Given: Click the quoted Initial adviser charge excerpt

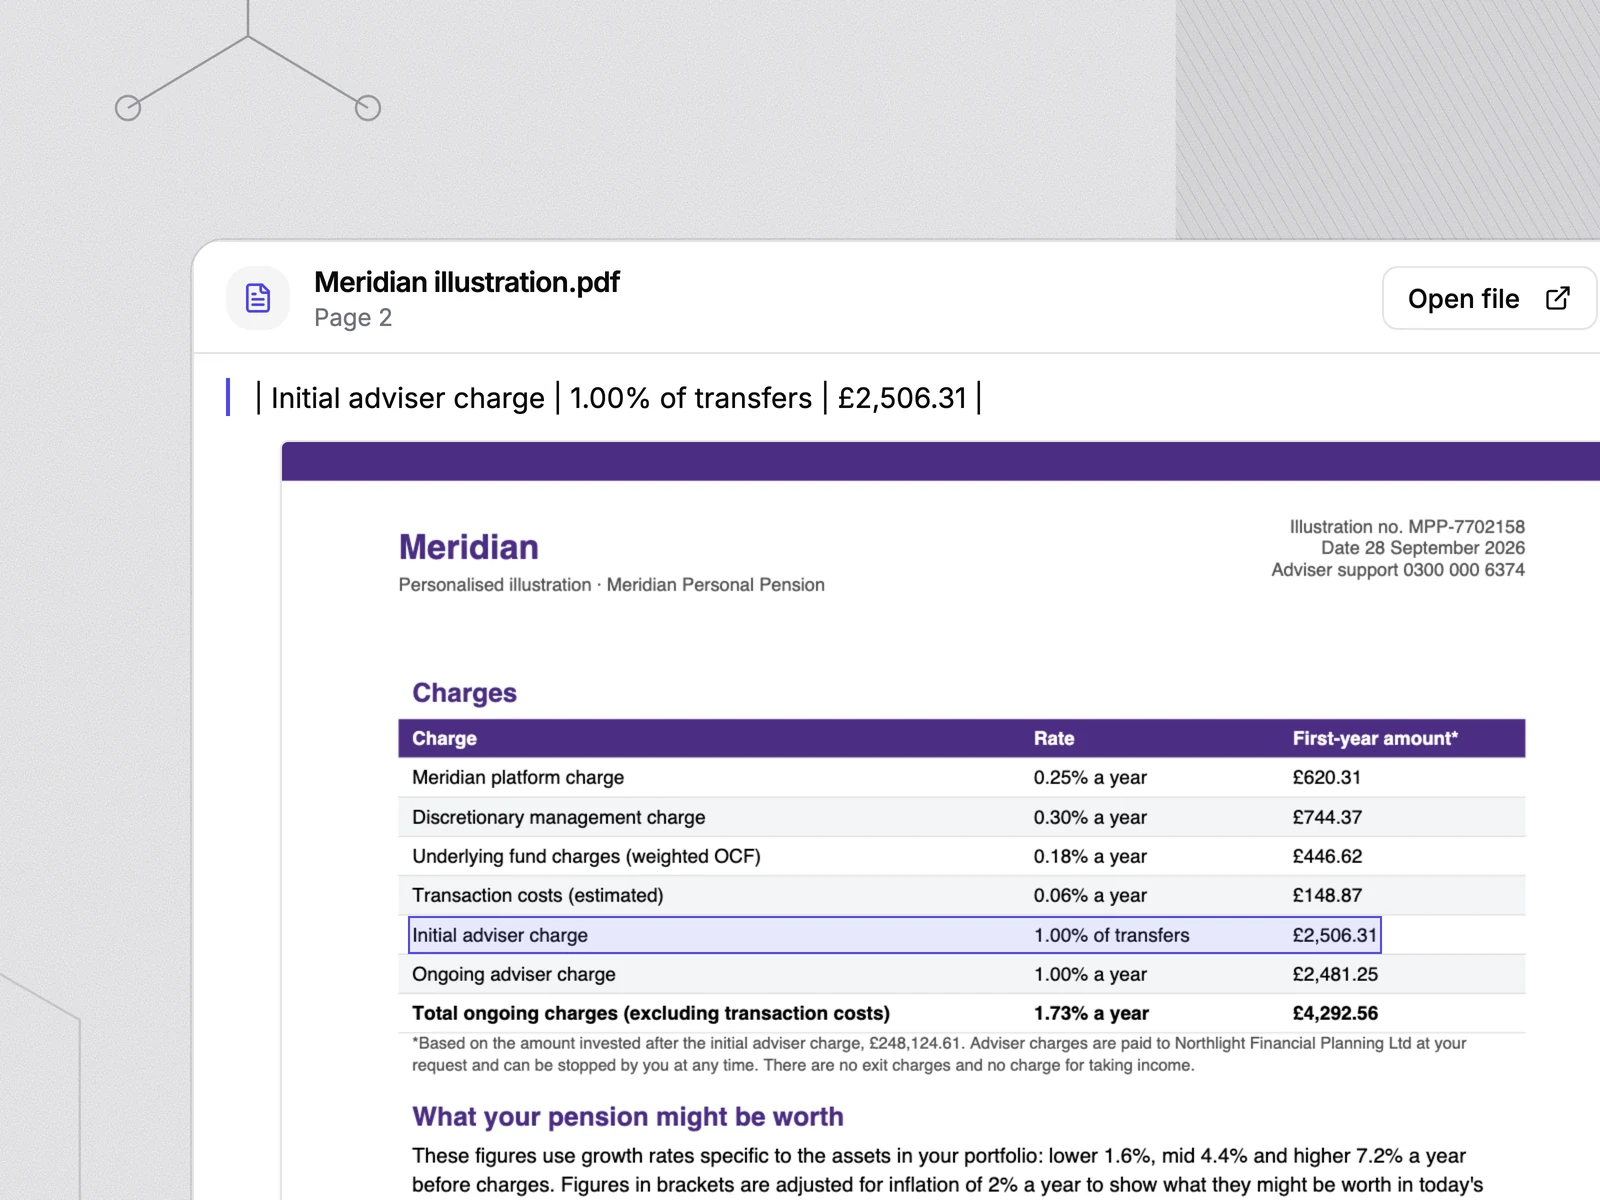Looking at the screenshot, I should pyautogui.click(x=619, y=398).
